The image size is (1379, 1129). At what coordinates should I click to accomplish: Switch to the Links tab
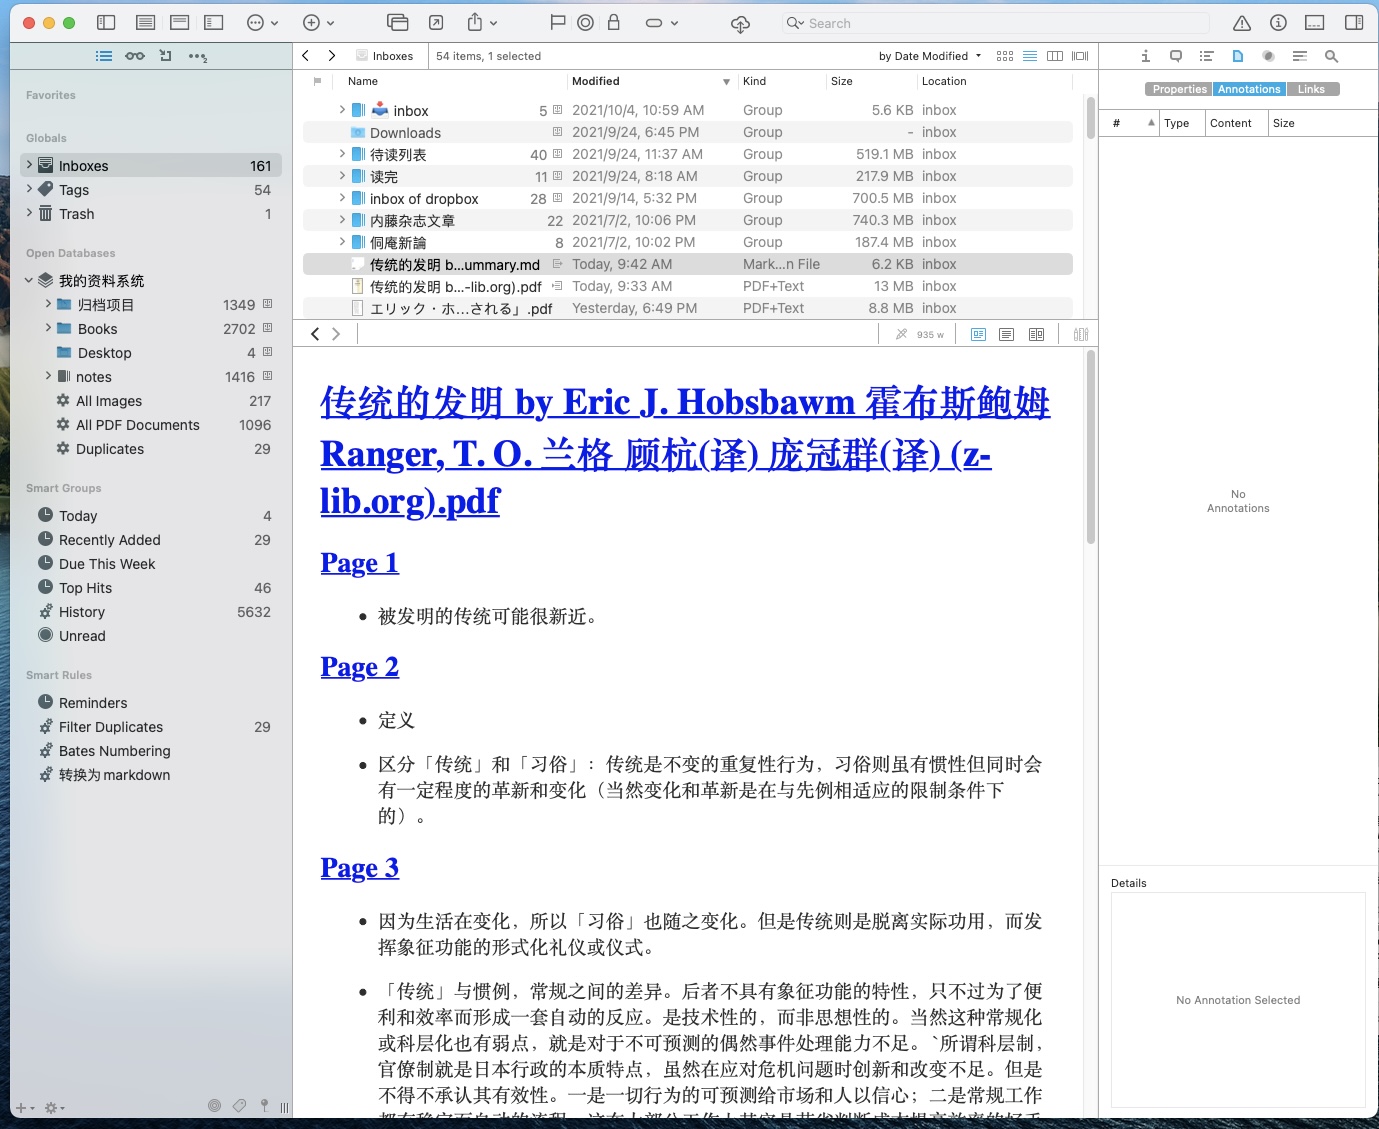1311,89
